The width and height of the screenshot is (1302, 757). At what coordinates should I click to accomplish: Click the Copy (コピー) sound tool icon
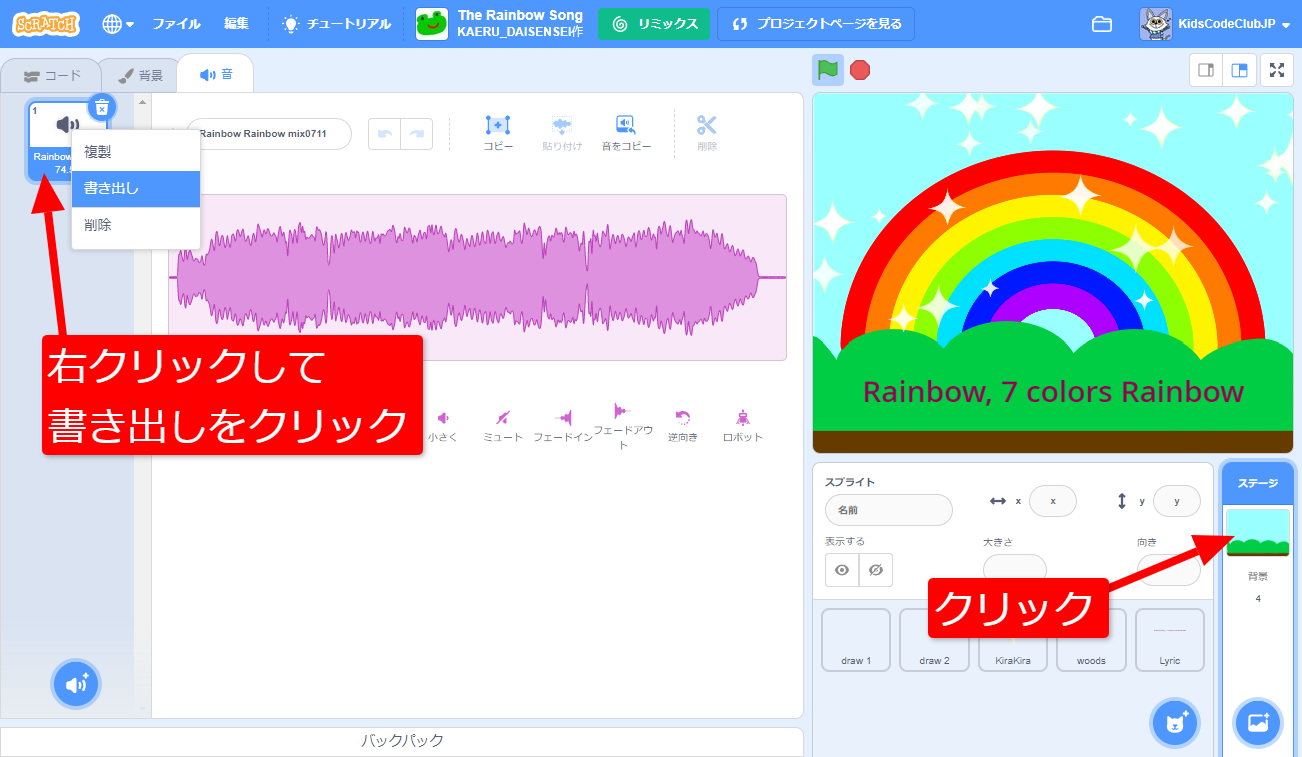click(497, 126)
